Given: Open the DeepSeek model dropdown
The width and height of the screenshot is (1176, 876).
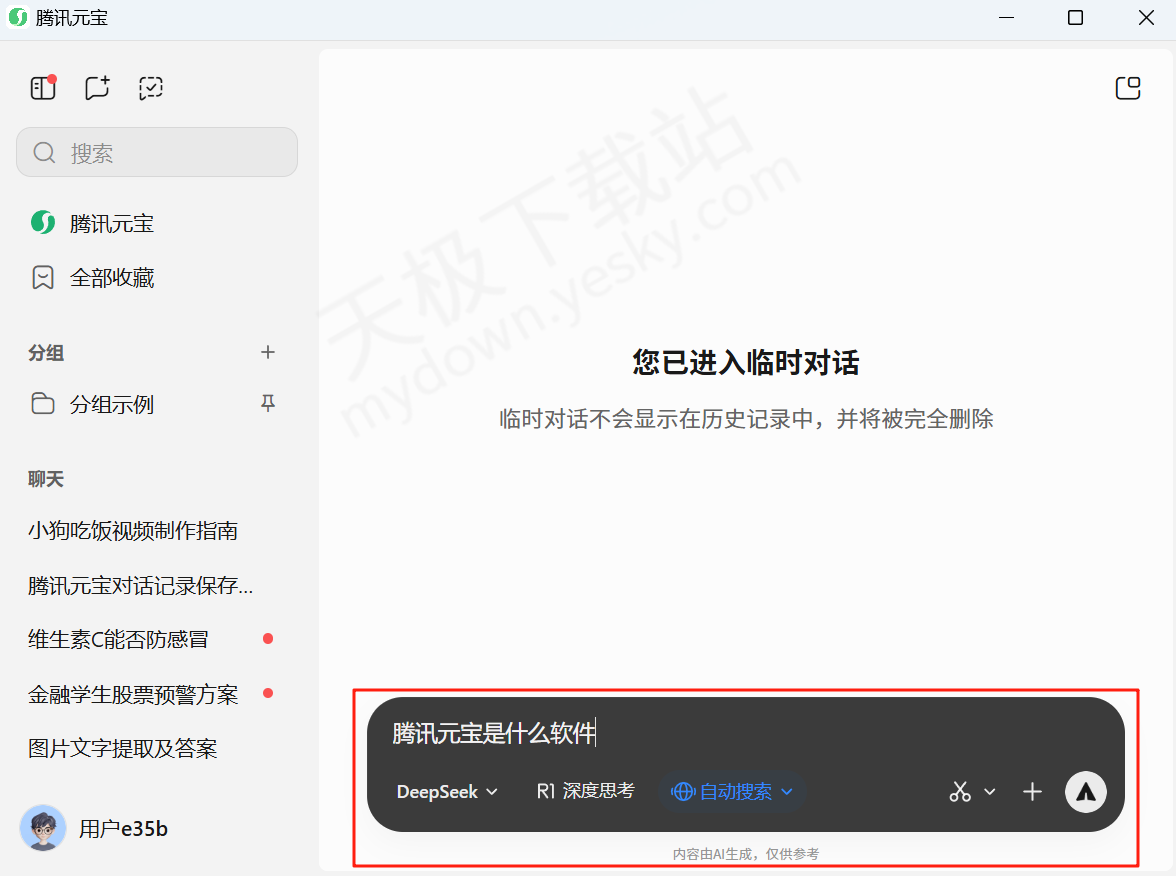Looking at the screenshot, I should click(447, 792).
